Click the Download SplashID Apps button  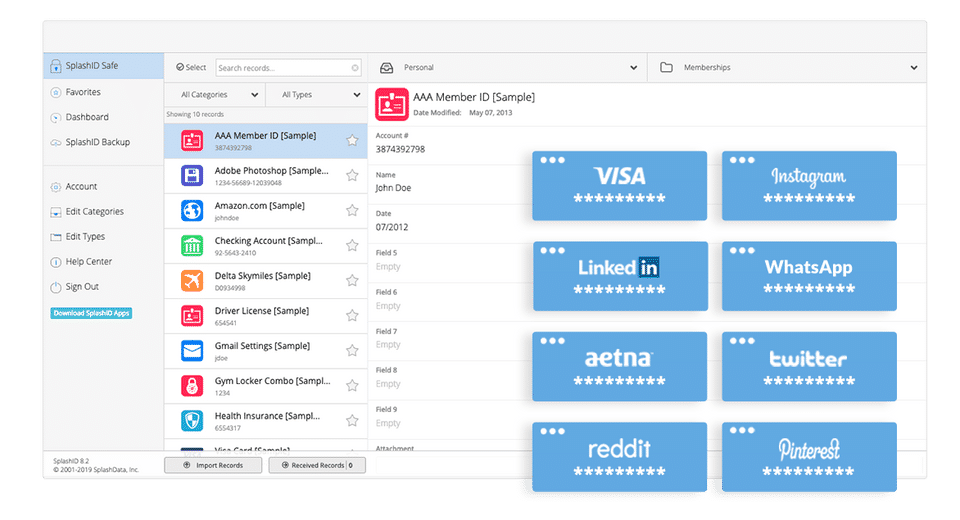click(91, 313)
